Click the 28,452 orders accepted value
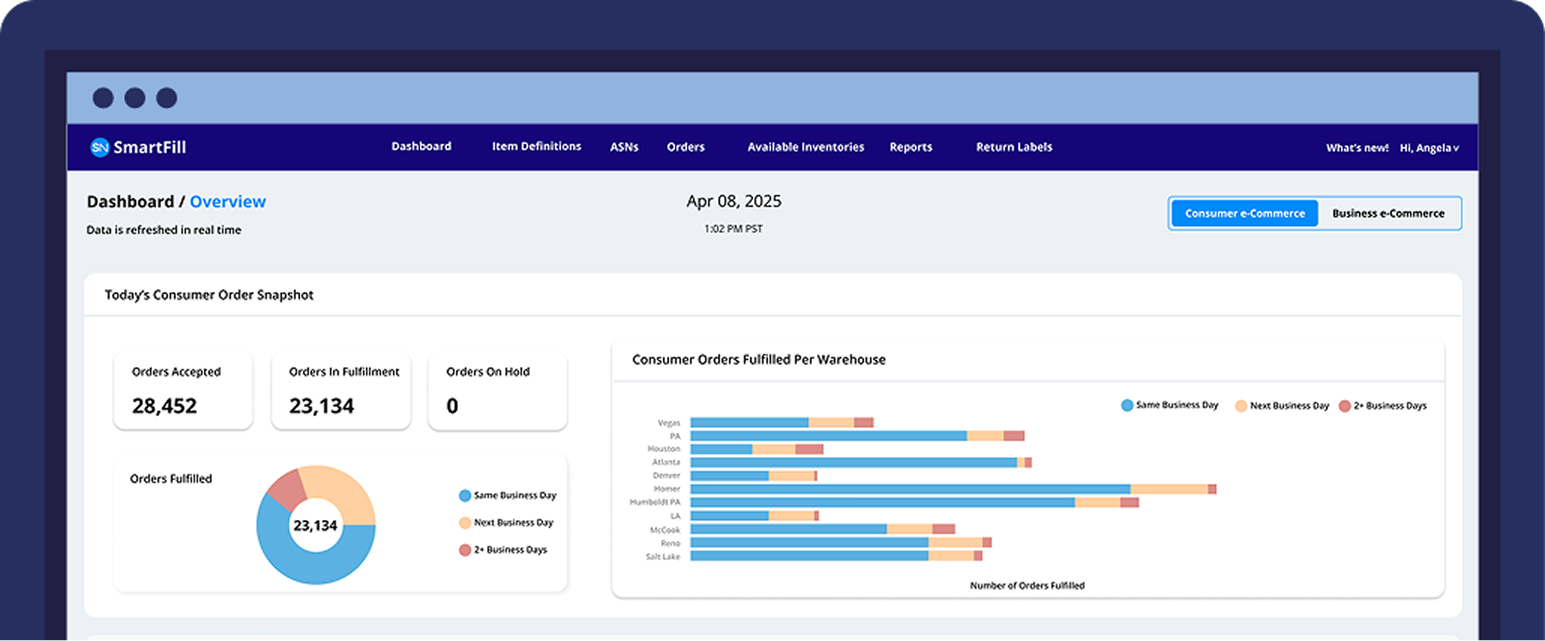The height and width of the screenshot is (641, 1545). (x=165, y=406)
